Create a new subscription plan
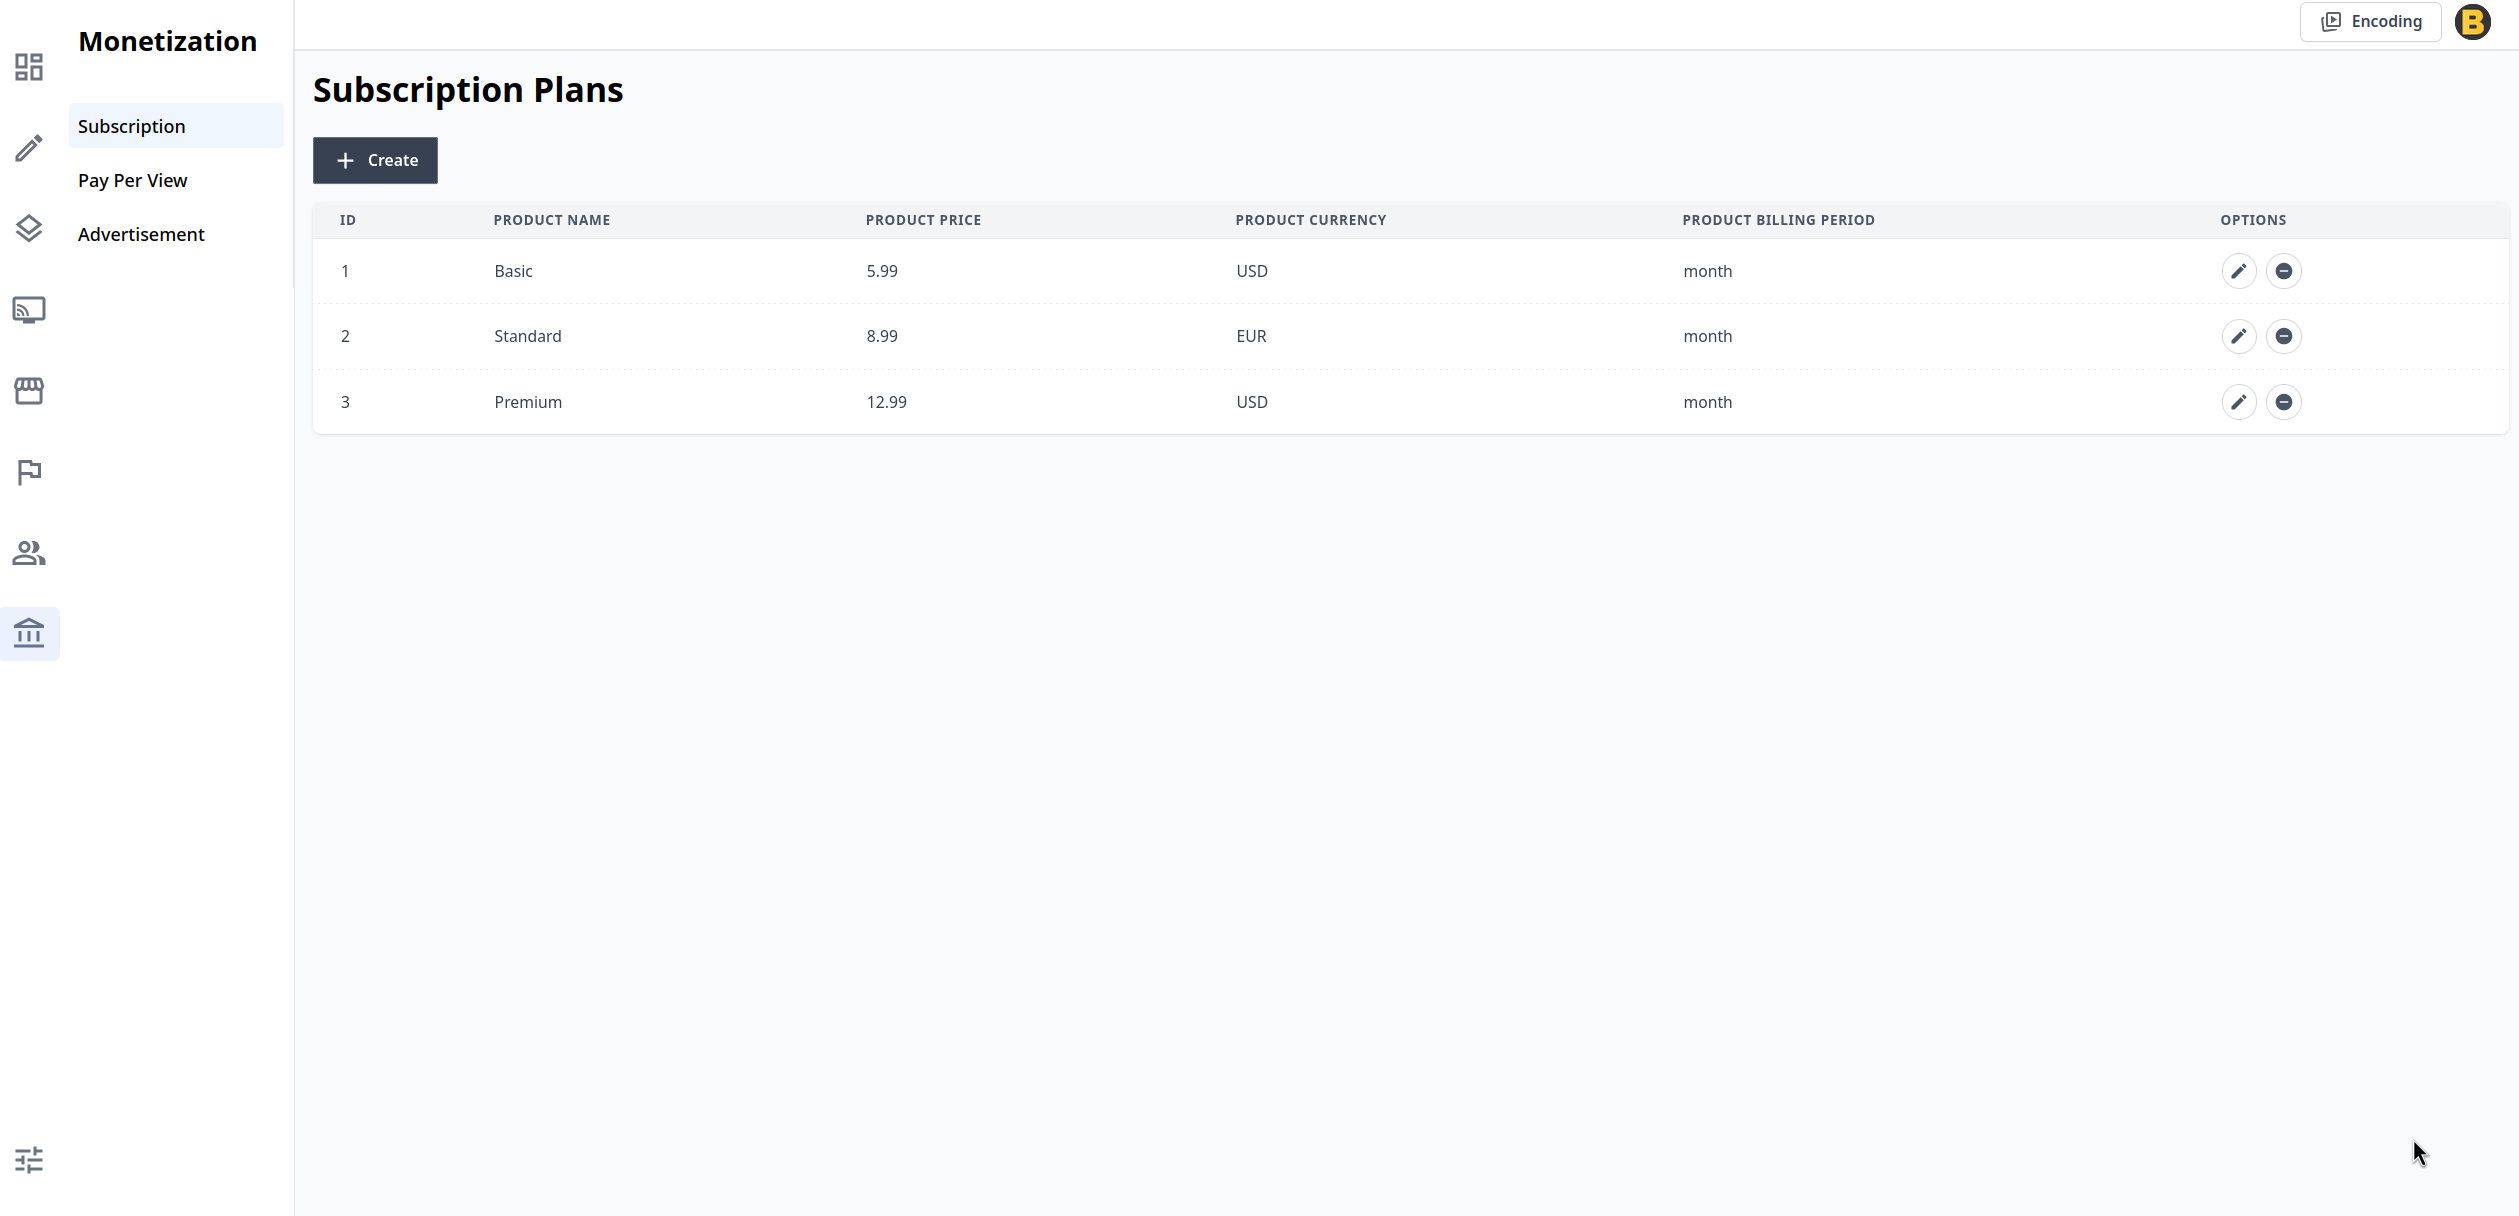Viewport: 2519px width, 1216px height. click(x=375, y=160)
